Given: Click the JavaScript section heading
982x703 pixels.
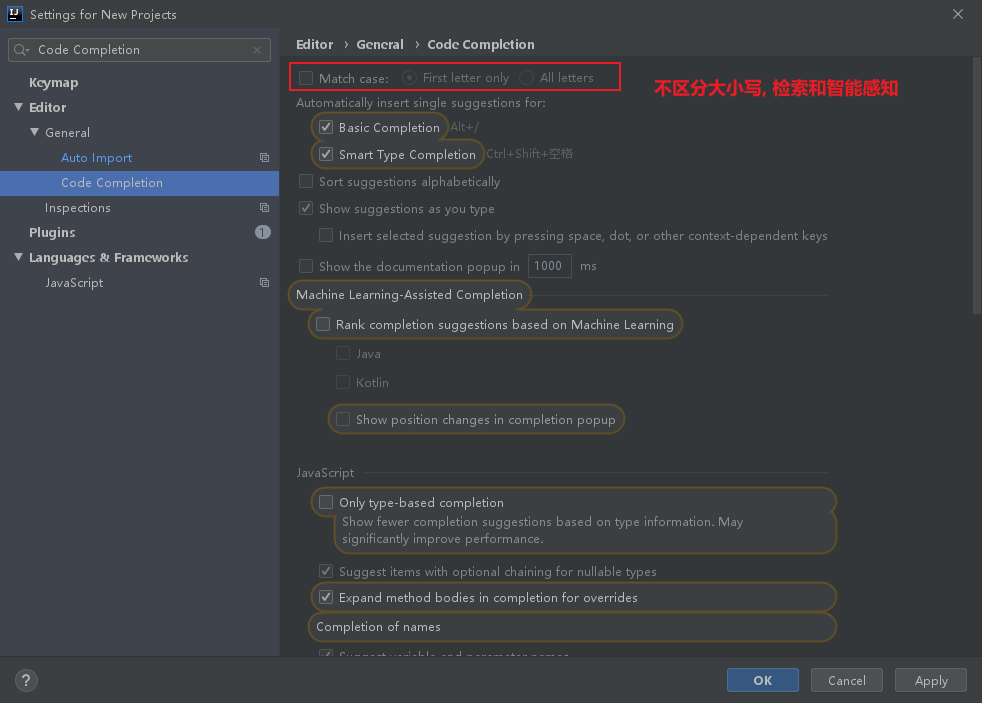Looking at the screenshot, I should tap(325, 473).
